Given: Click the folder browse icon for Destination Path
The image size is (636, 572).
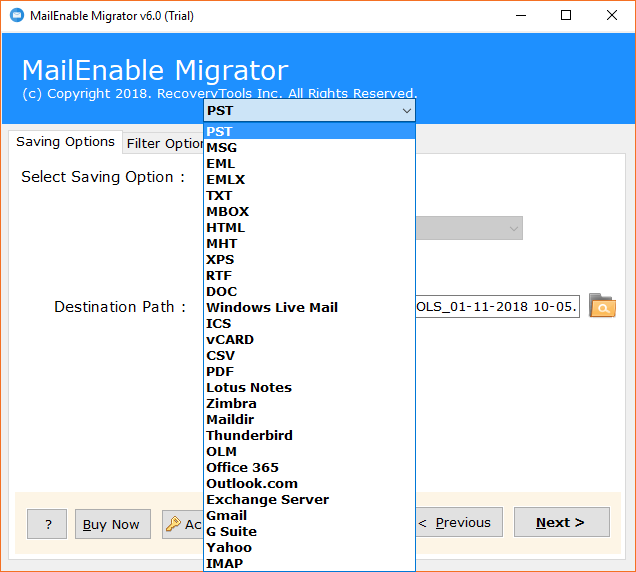Looking at the screenshot, I should (602, 305).
